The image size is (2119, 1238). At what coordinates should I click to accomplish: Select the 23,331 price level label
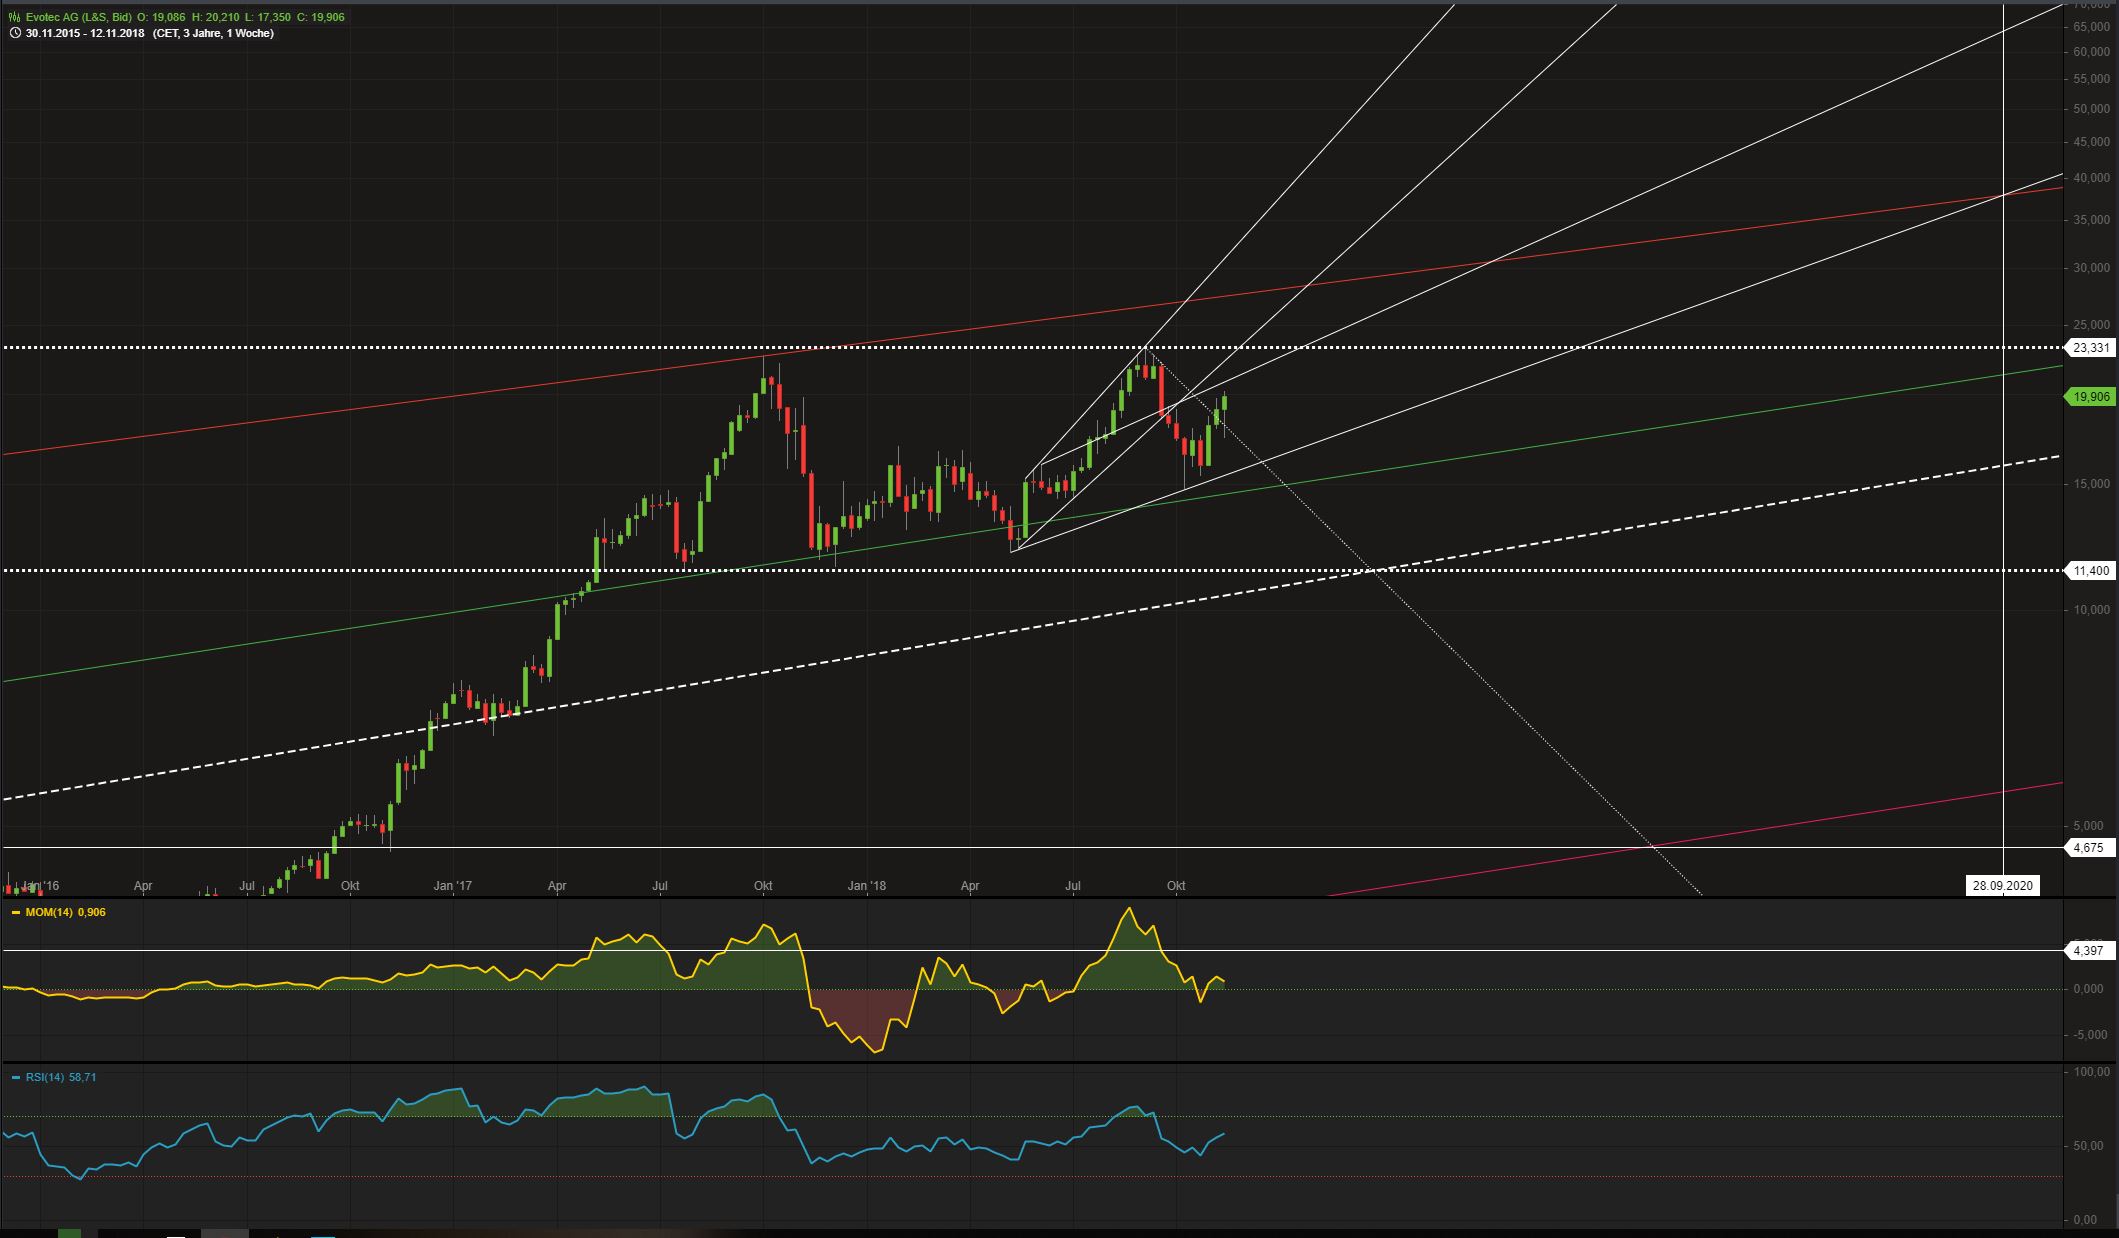pyautogui.click(x=2090, y=348)
